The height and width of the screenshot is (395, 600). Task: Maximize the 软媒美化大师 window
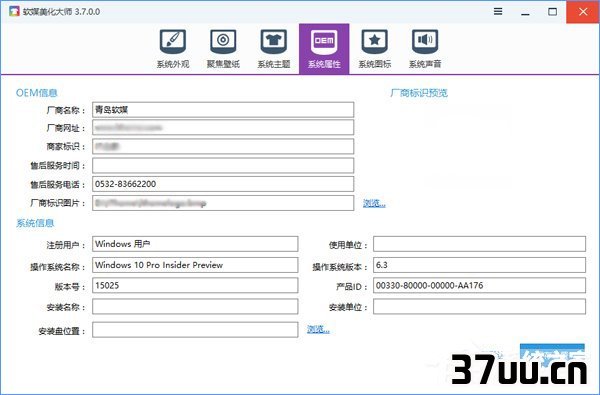tap(553, 12)
